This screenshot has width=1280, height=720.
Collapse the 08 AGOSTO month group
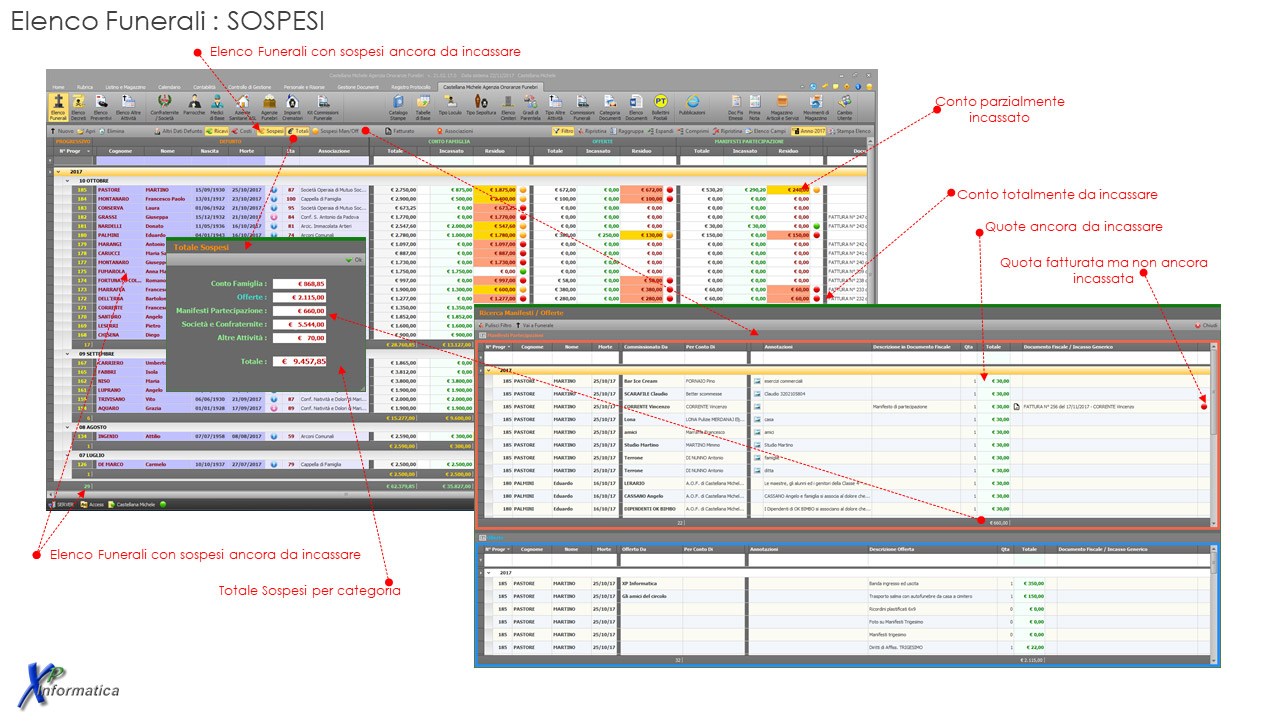click(x=69, y=427)
